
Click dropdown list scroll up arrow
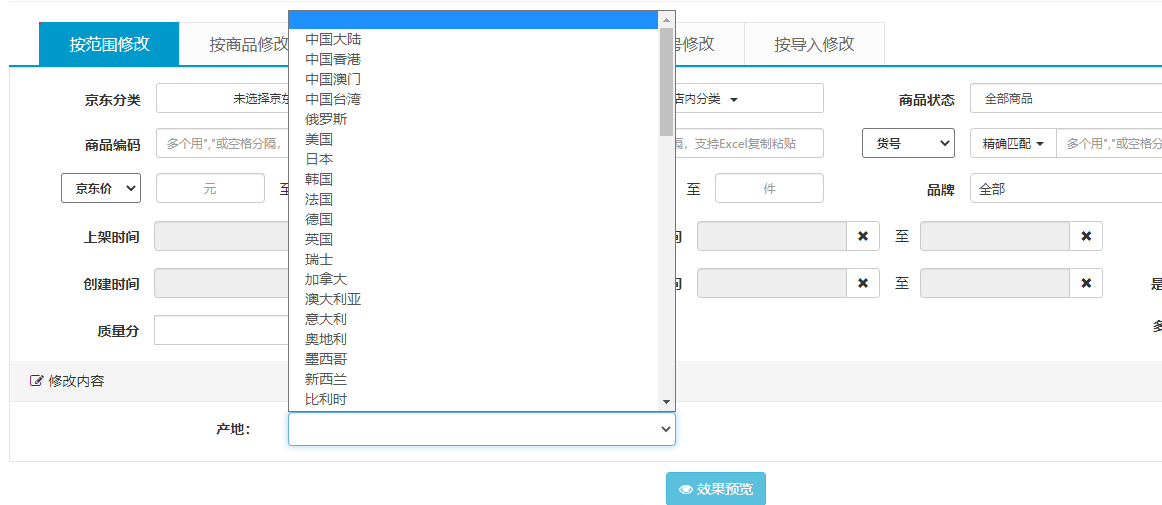point(666,19)
